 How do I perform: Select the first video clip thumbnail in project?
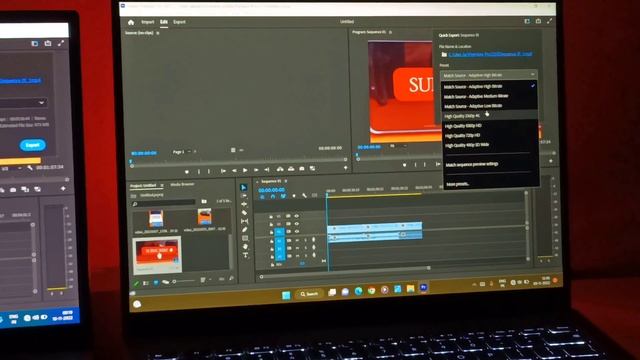[x=156, y=218]
